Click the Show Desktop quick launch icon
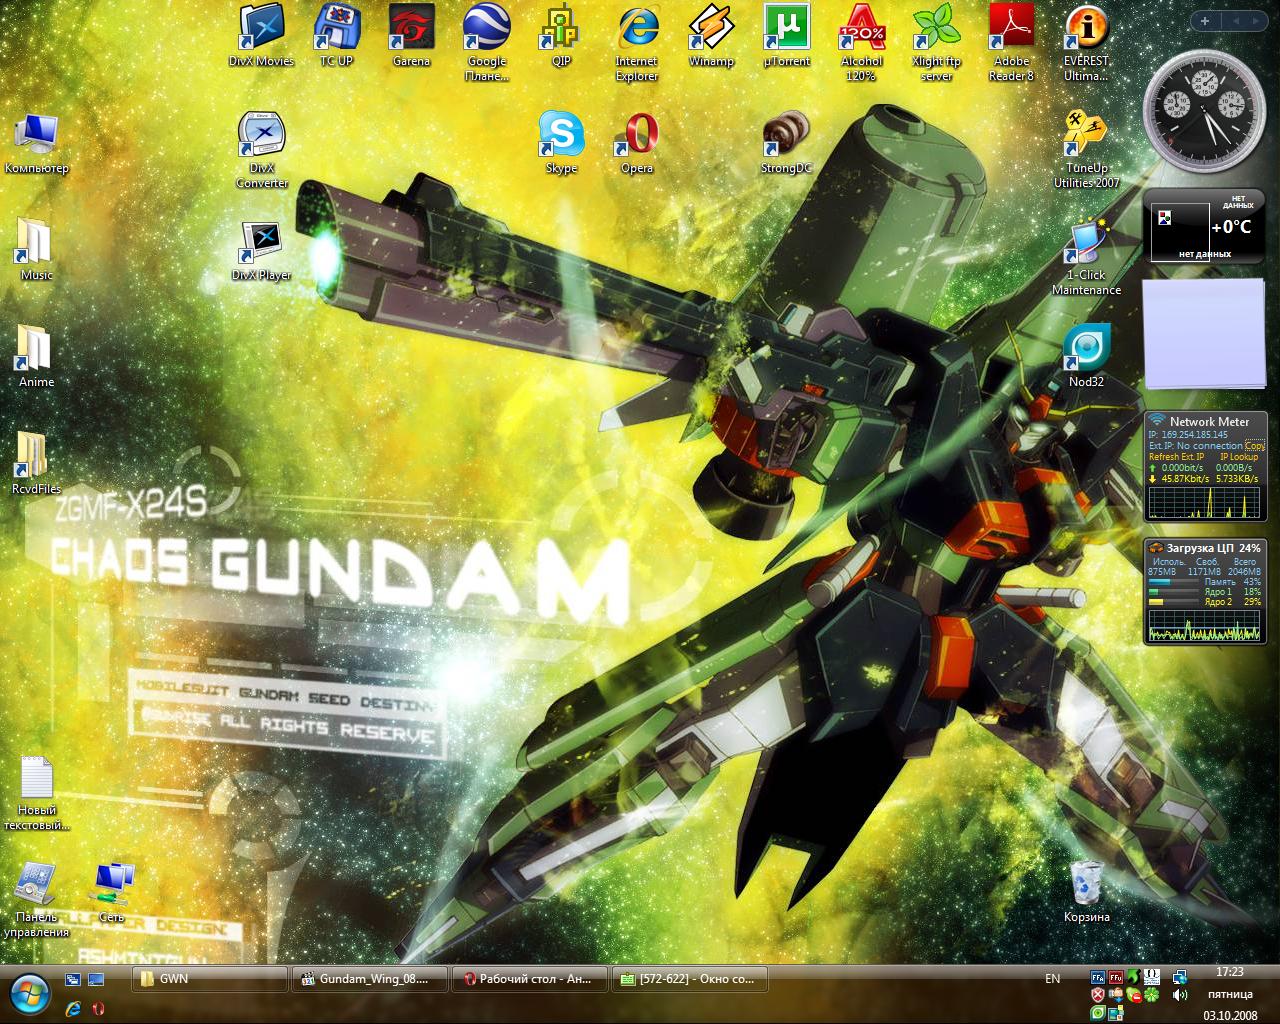 tap(96, 979)
